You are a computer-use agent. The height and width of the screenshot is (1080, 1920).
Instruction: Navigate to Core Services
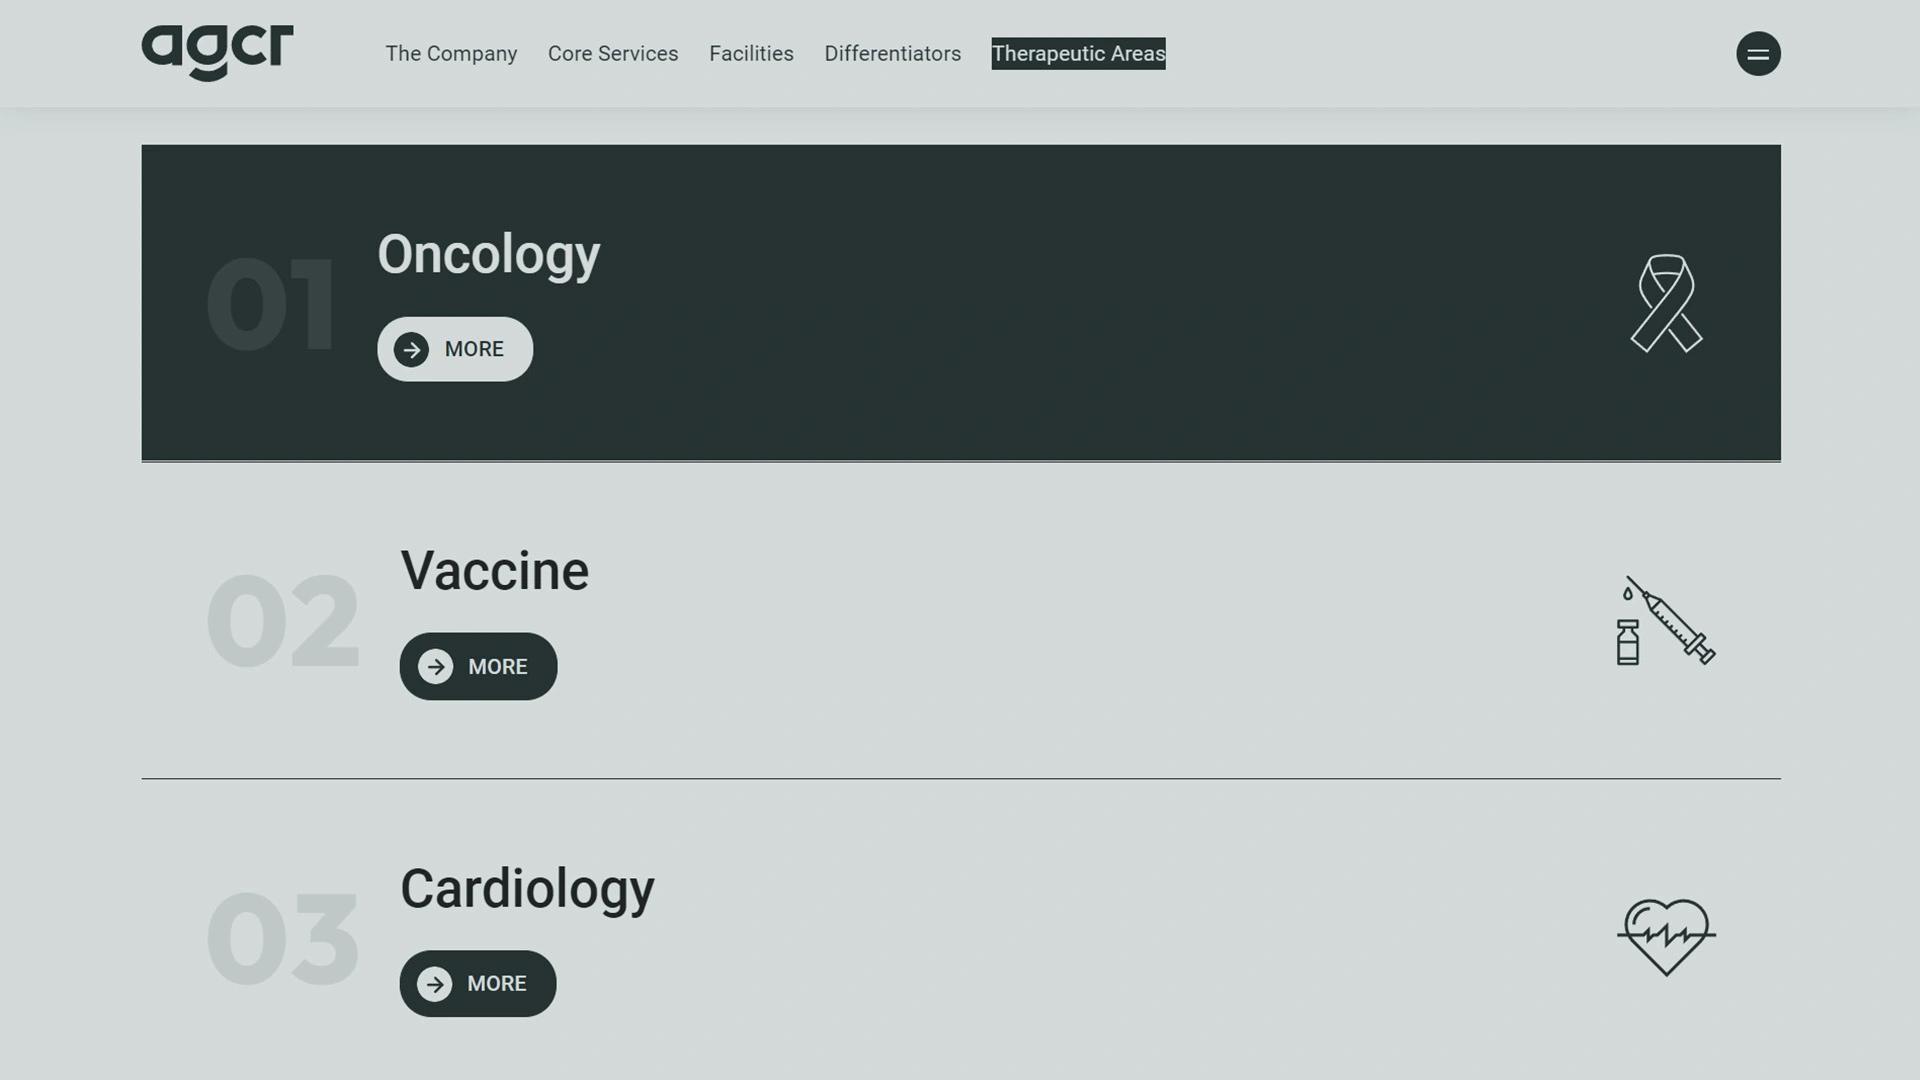tap(612, 54)
